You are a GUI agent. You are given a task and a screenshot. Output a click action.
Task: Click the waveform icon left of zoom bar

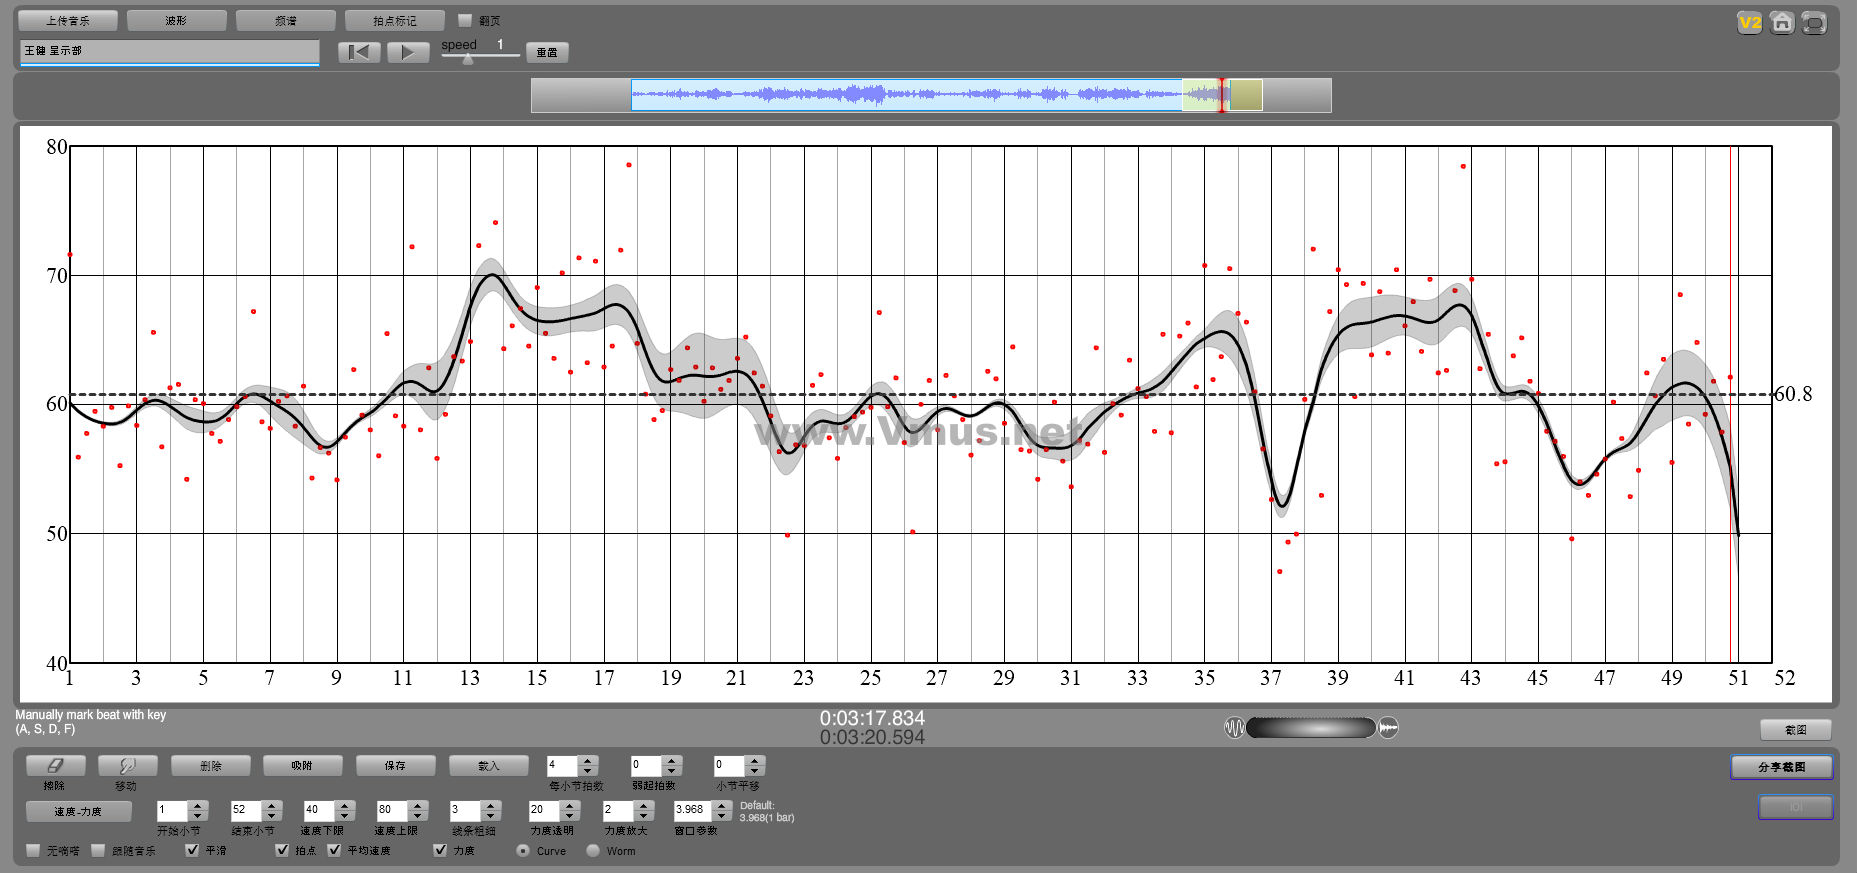click(1234, 728)
